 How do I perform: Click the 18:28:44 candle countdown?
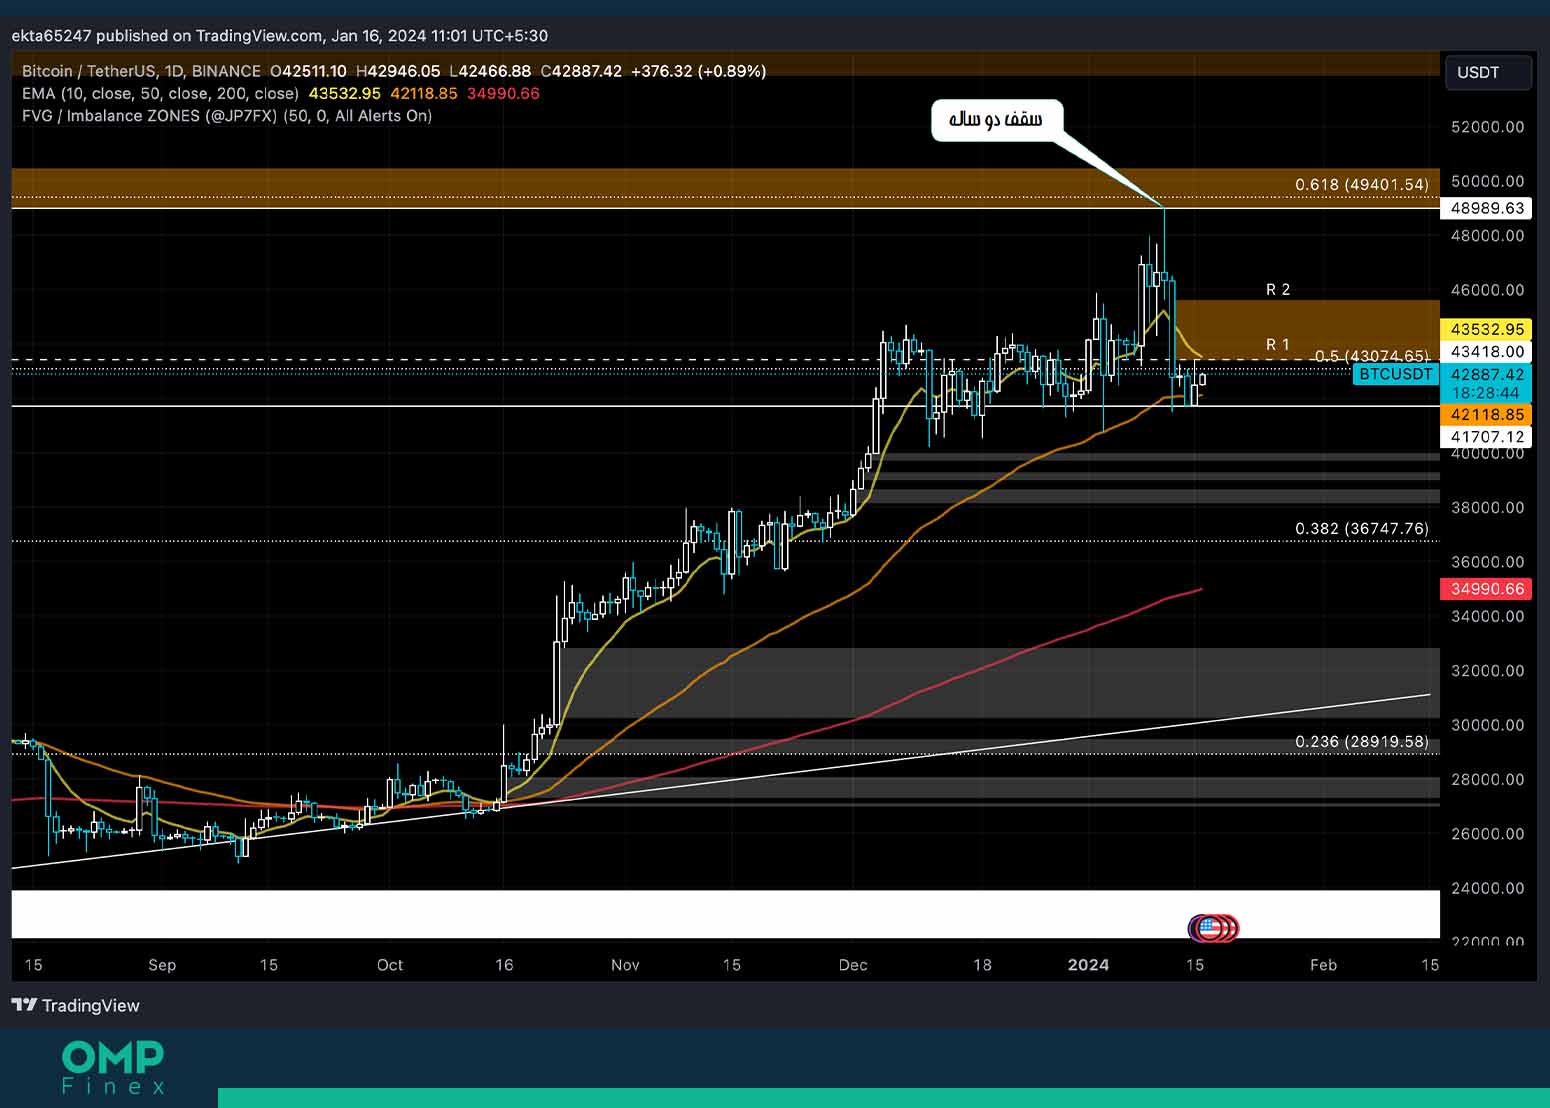pyautogui.click(x=1488, y=393)
